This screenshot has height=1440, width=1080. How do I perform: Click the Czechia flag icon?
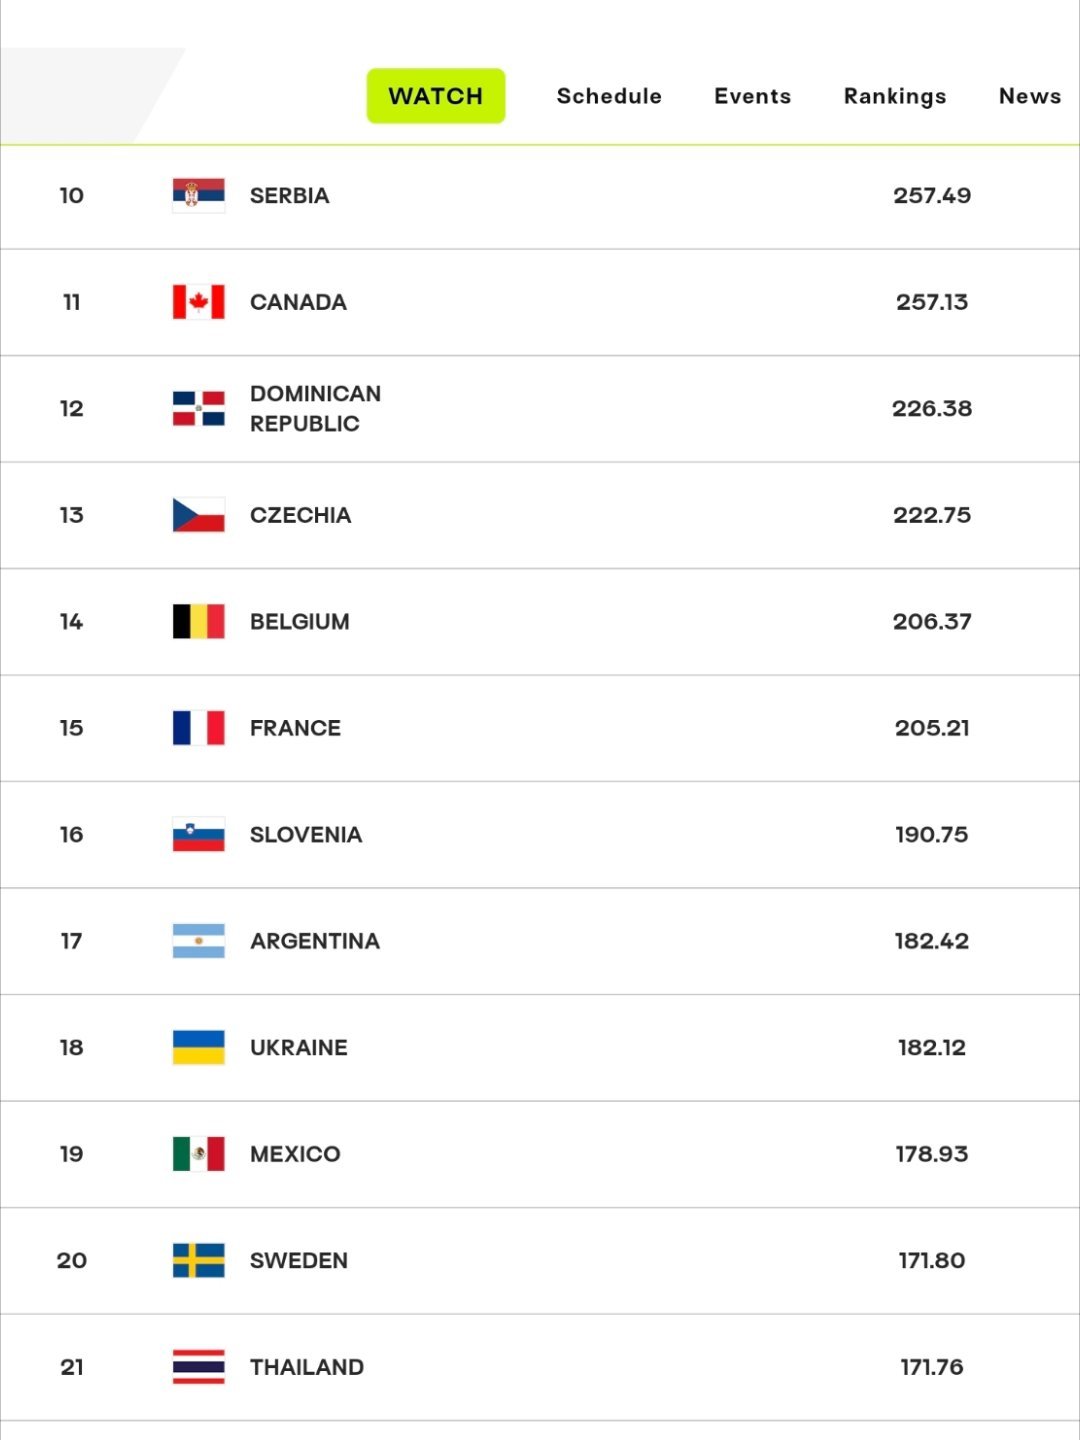(x=198, y=515)
